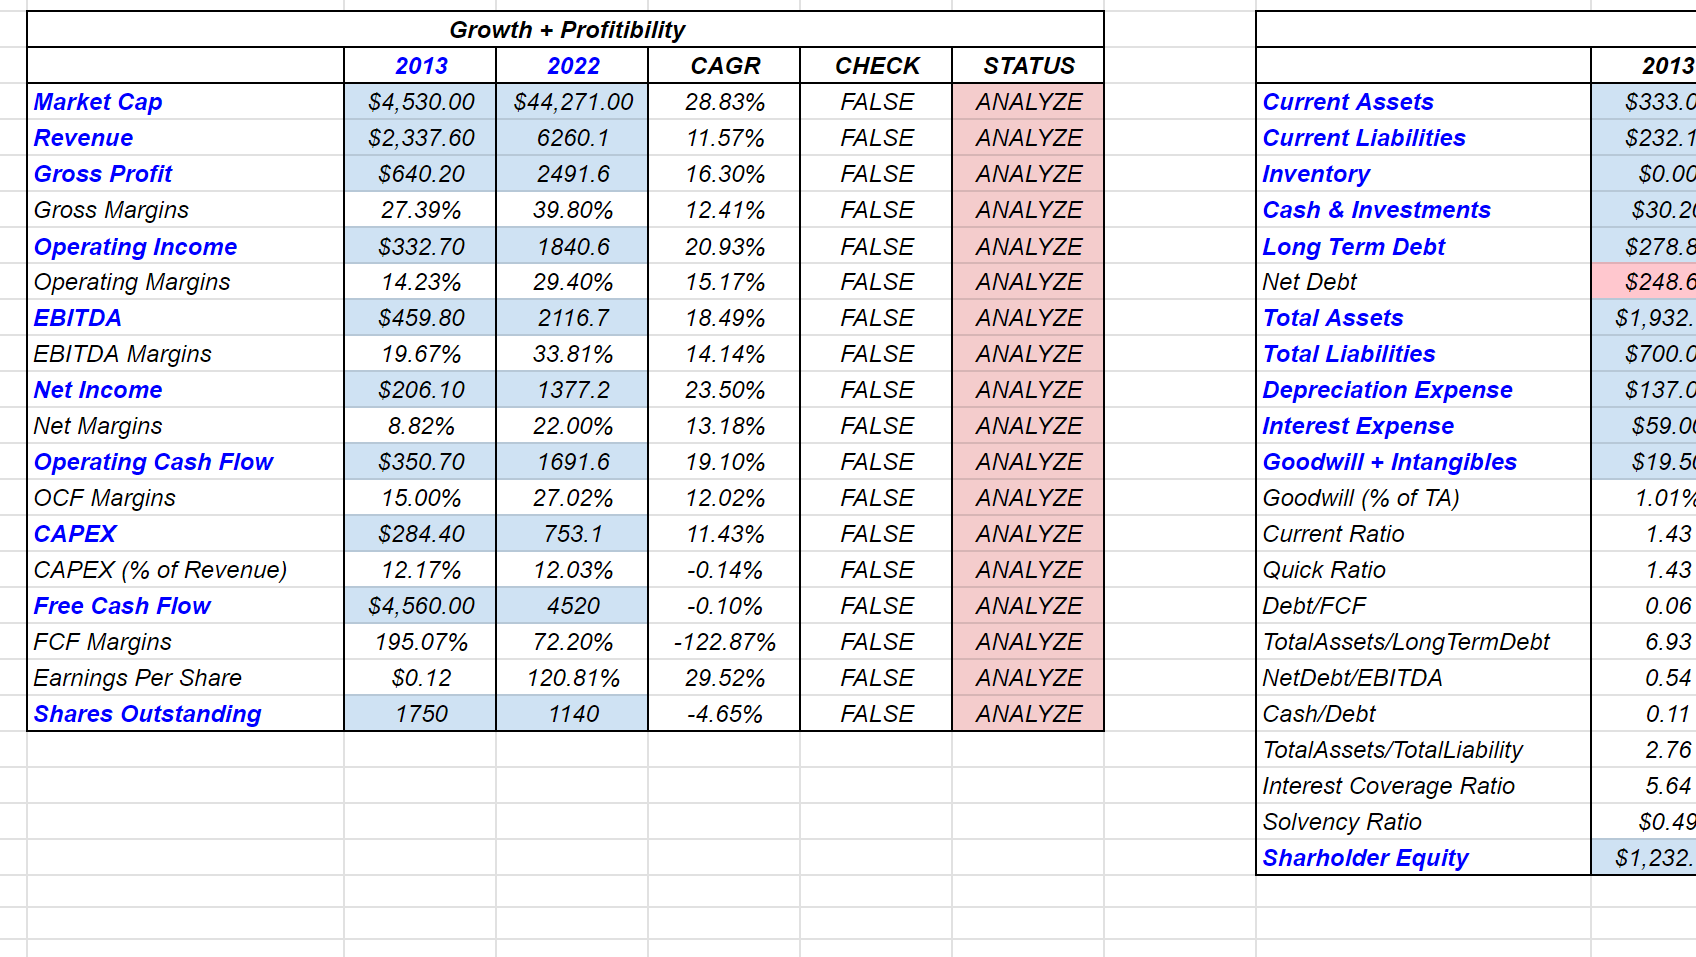Click the EBITDA CAGR cell showing 18.49%

[725, 318]
